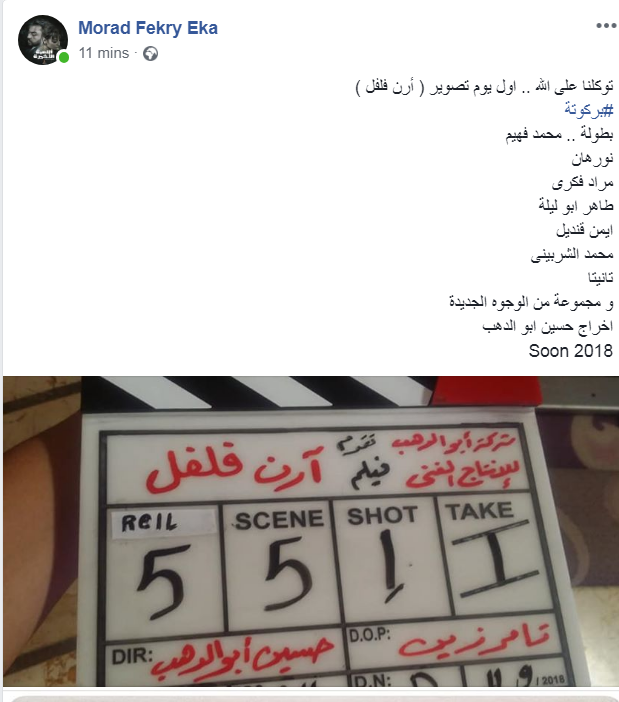Click the line و مجموعة من الوجوه الجديدة
The image size is (619, 702).
coord(531,302)
